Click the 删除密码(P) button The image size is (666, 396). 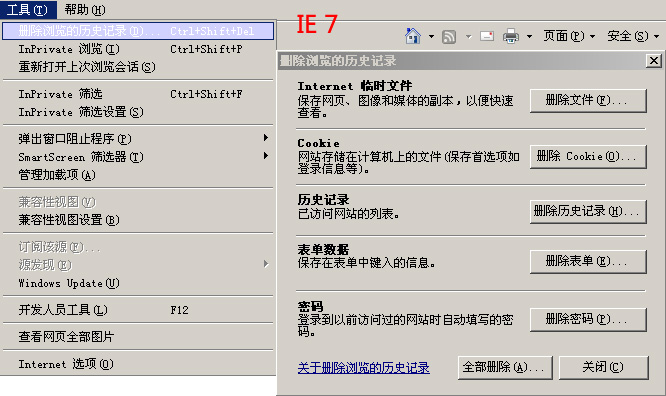click(588, 320)
